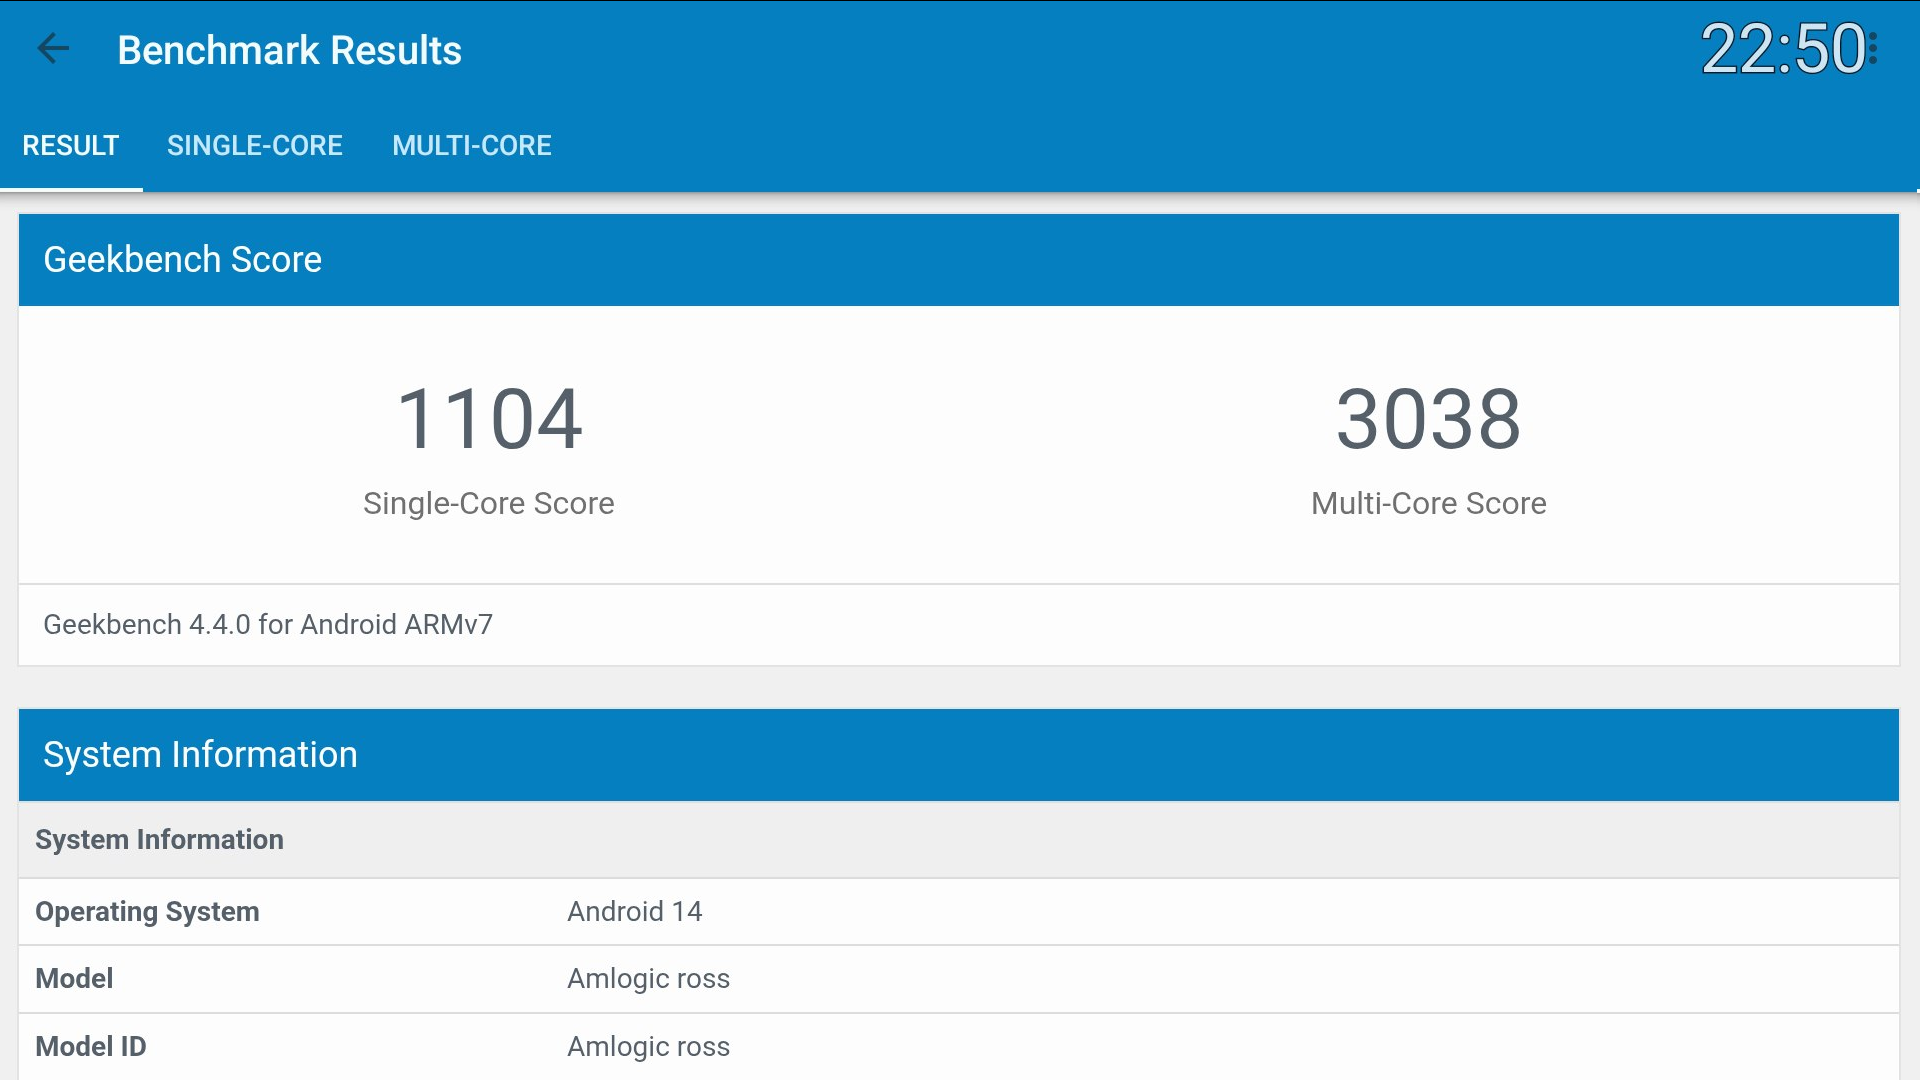Open the MULTI-CORE tab
1920x1080 pixels.
click(x=471, y=146)
